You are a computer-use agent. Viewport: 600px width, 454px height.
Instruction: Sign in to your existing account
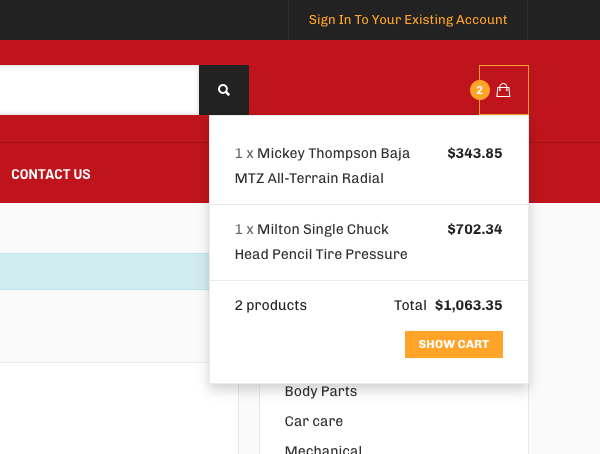(407, 20)
